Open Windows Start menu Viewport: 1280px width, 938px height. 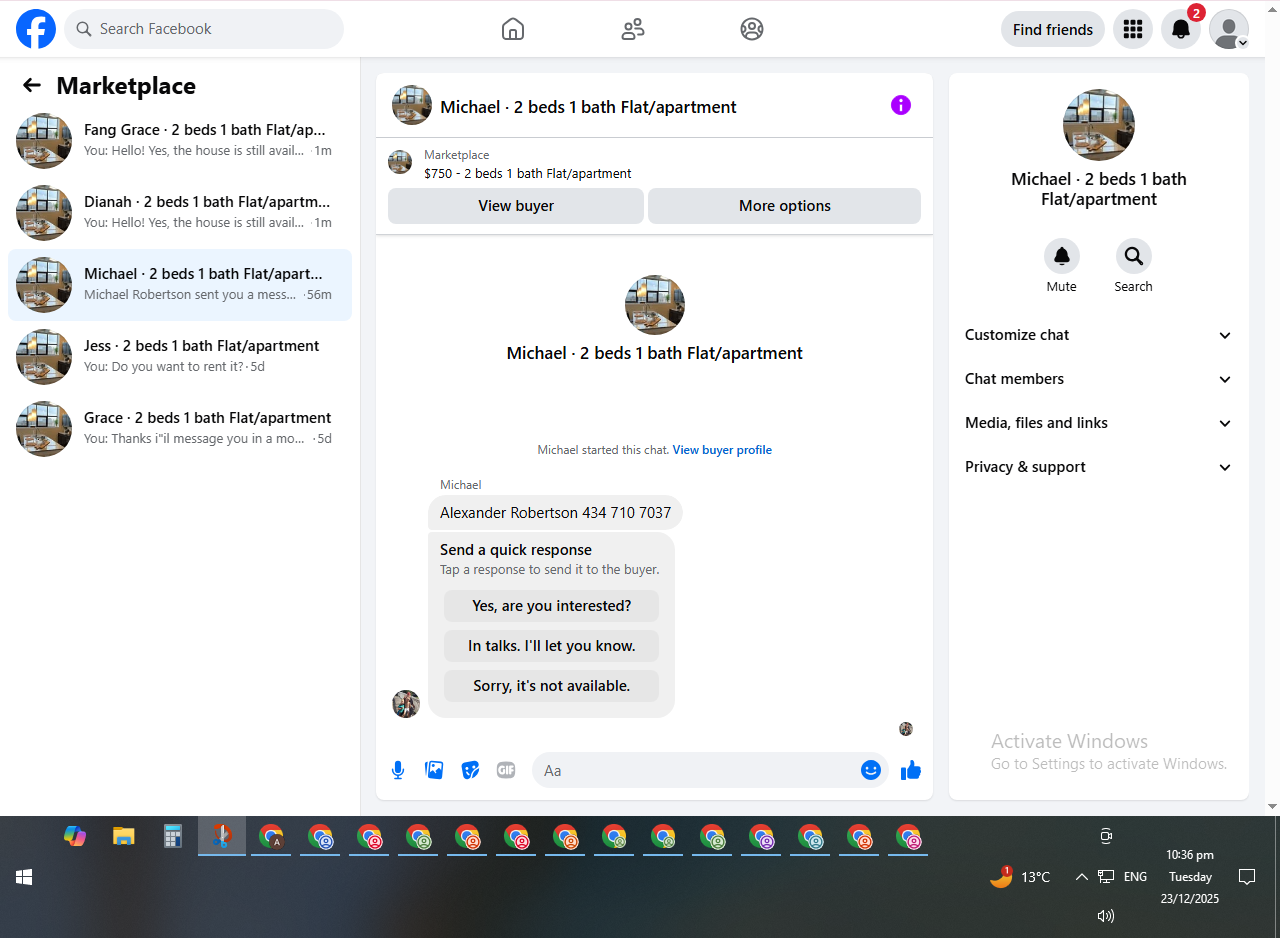[x=24, y=877]
